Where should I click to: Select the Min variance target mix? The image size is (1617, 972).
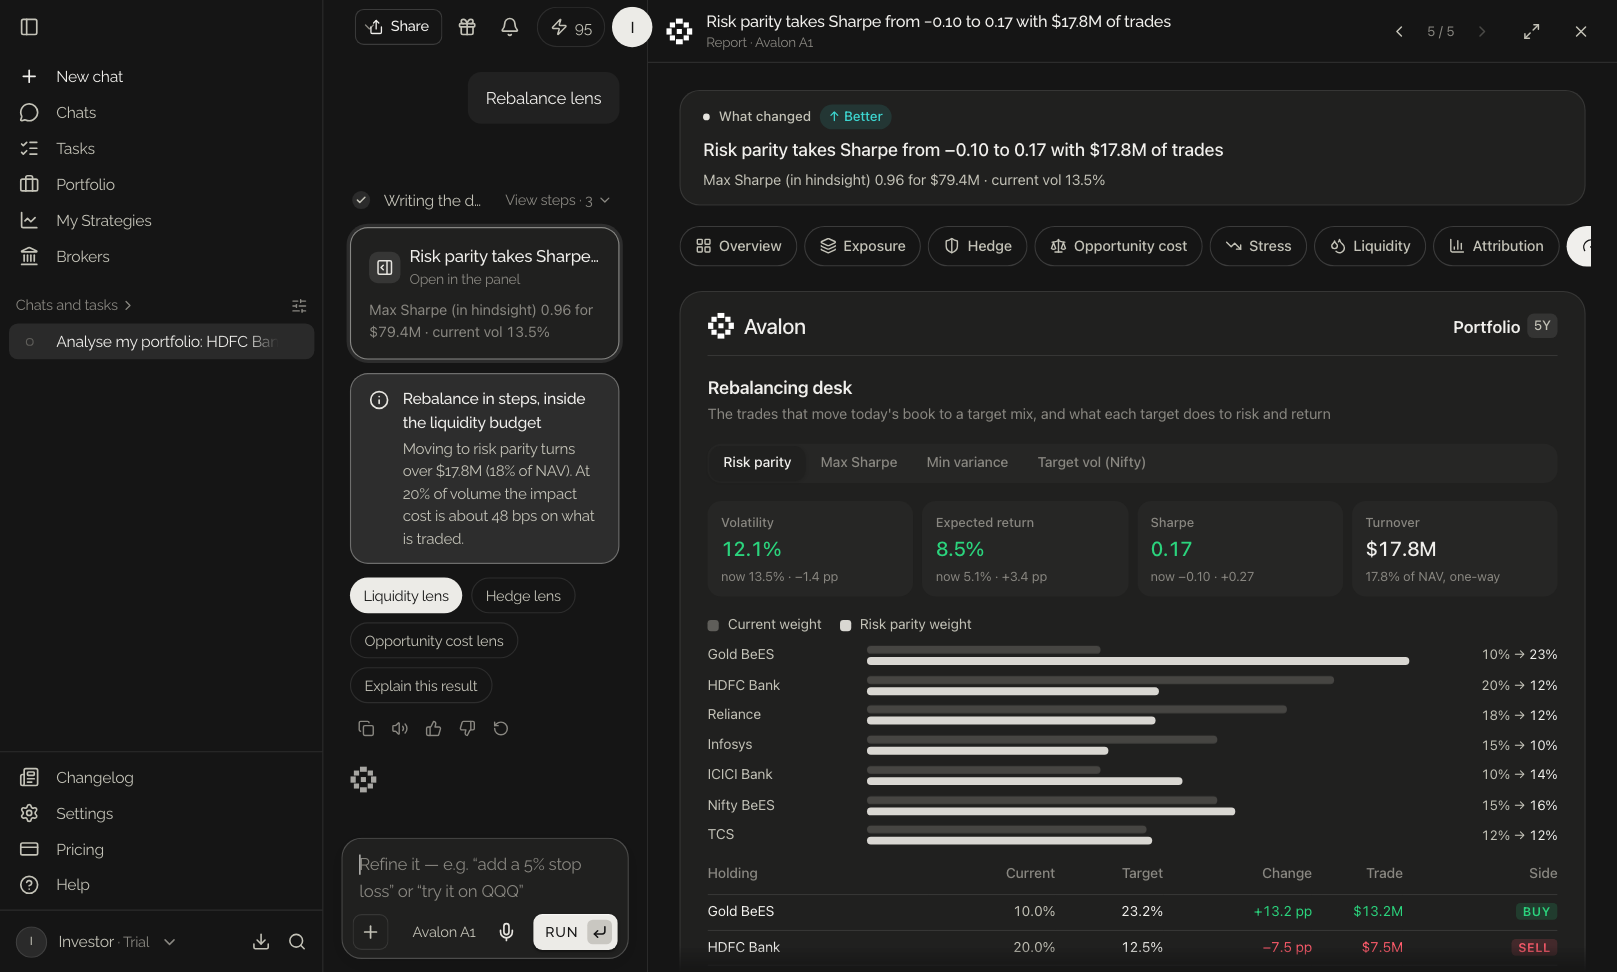(967, 463)
